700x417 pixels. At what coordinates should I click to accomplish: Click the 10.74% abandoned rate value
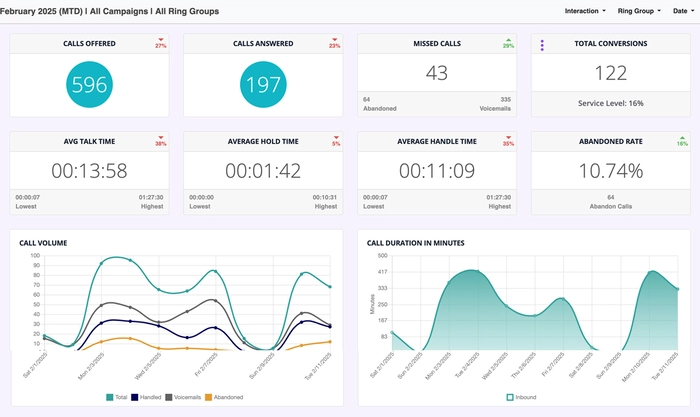(611, 171)
